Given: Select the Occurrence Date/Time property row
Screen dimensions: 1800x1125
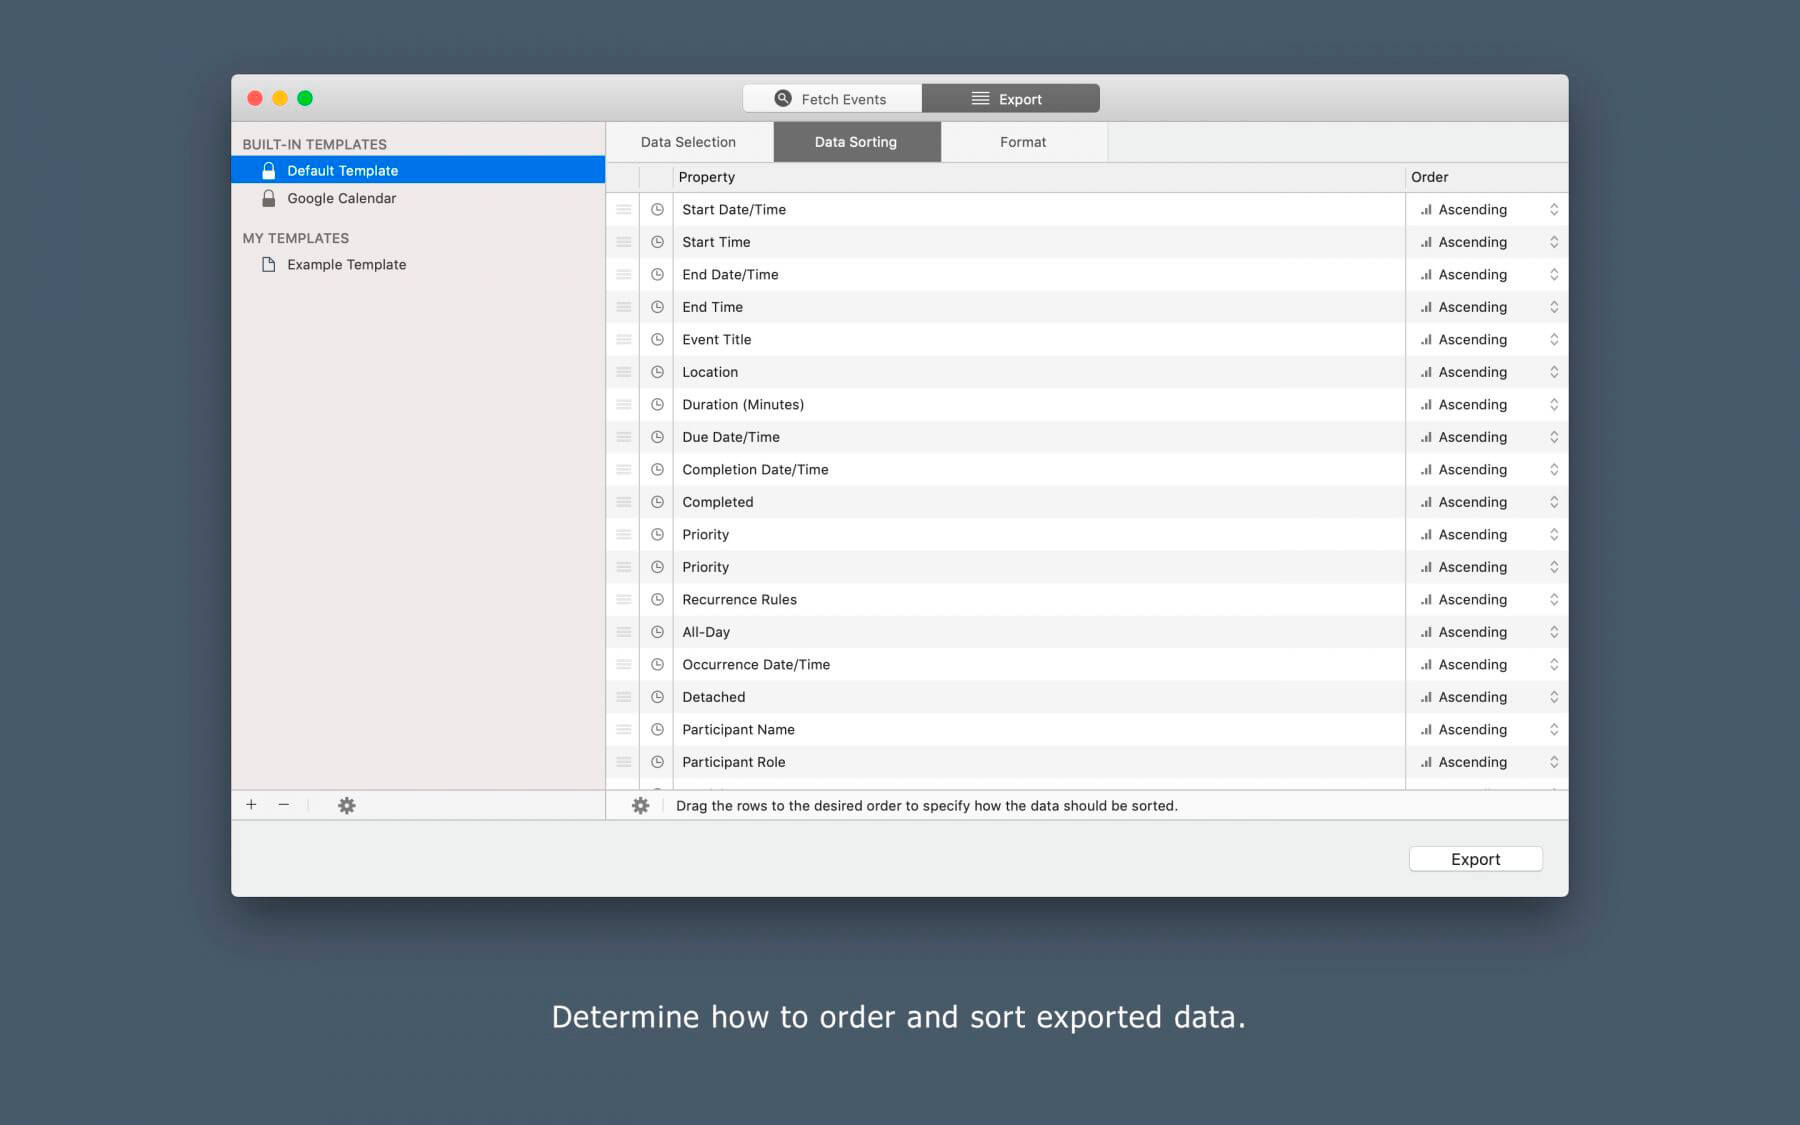Looking at the screenshot, I should point(1087,664).
